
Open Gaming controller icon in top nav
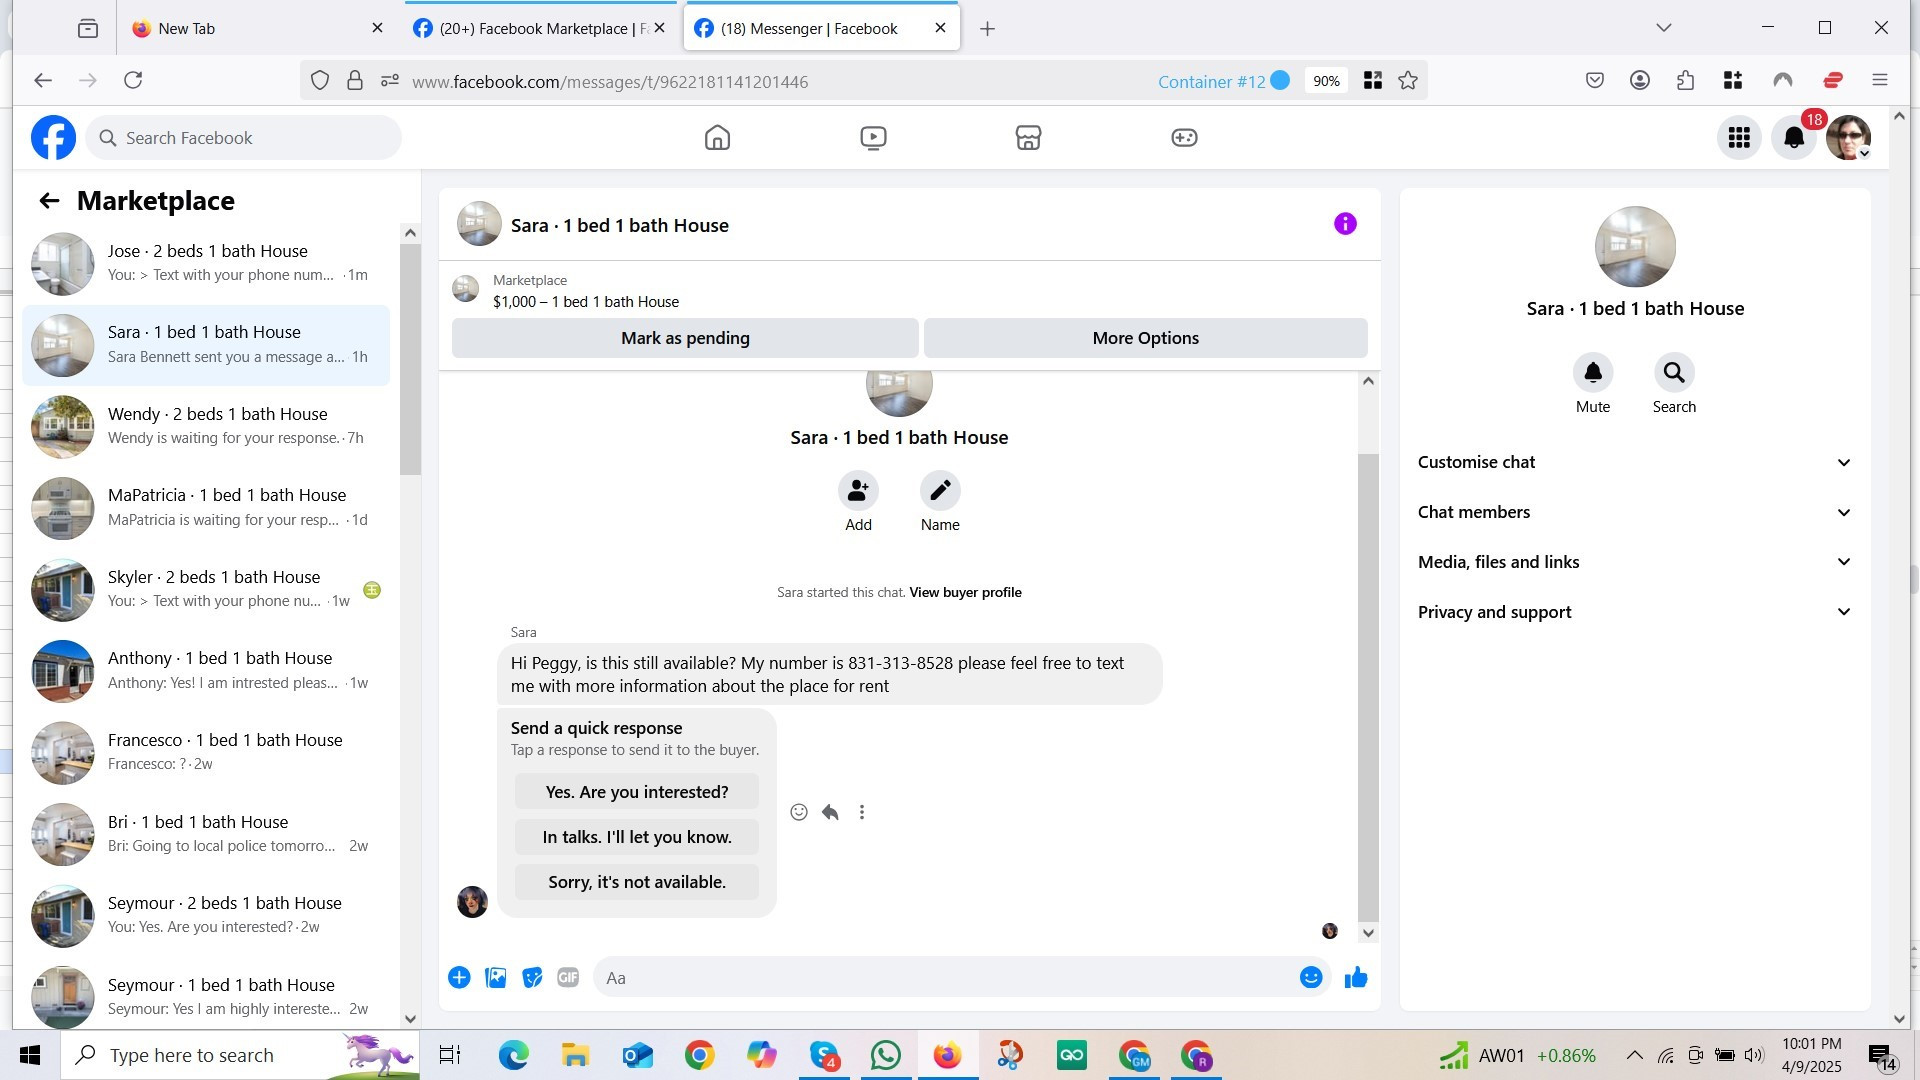[x=1184, y=138]
